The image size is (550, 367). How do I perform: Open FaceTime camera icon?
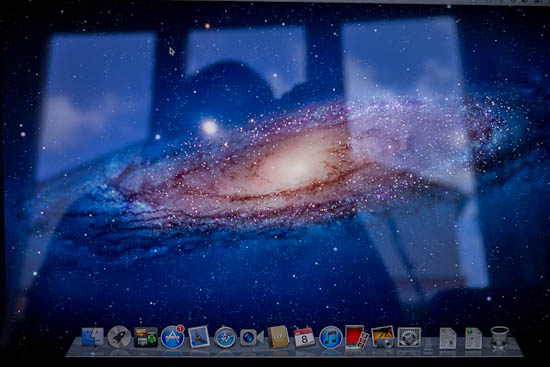(251, 338)
